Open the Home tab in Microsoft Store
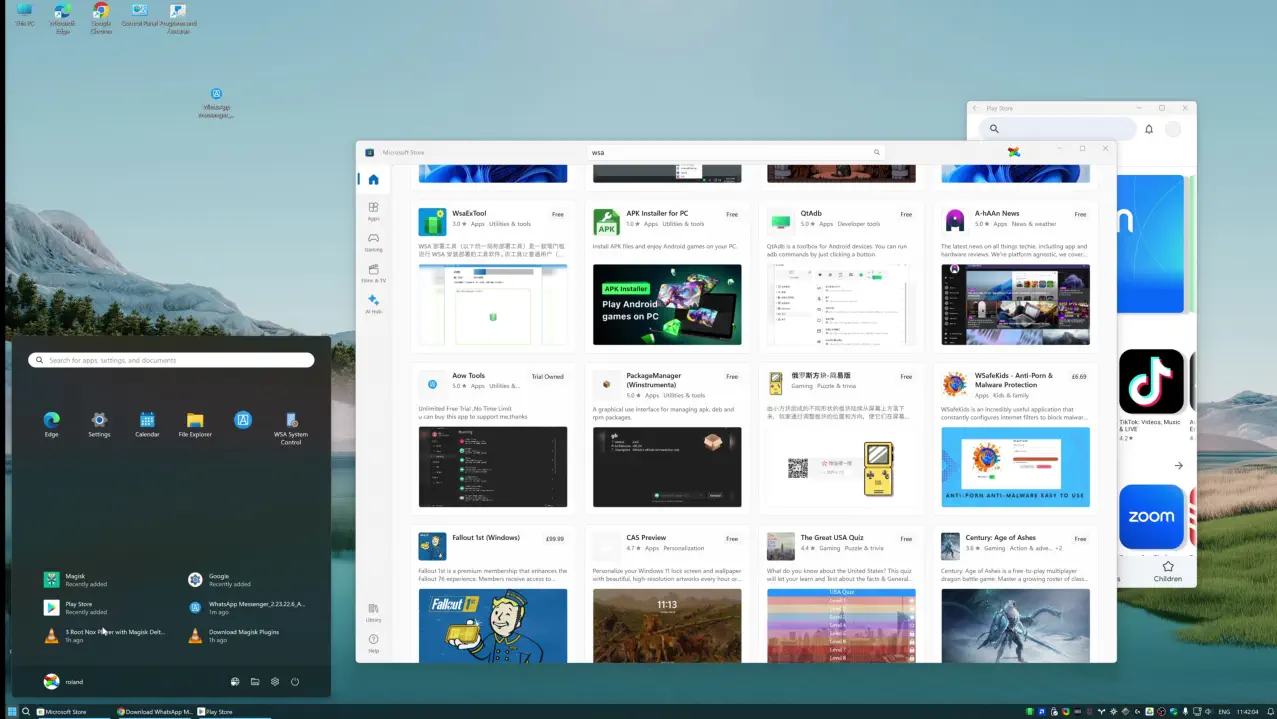Image resolution: width=1277 pixels, height=719 pixels. (x=373, y=180)
